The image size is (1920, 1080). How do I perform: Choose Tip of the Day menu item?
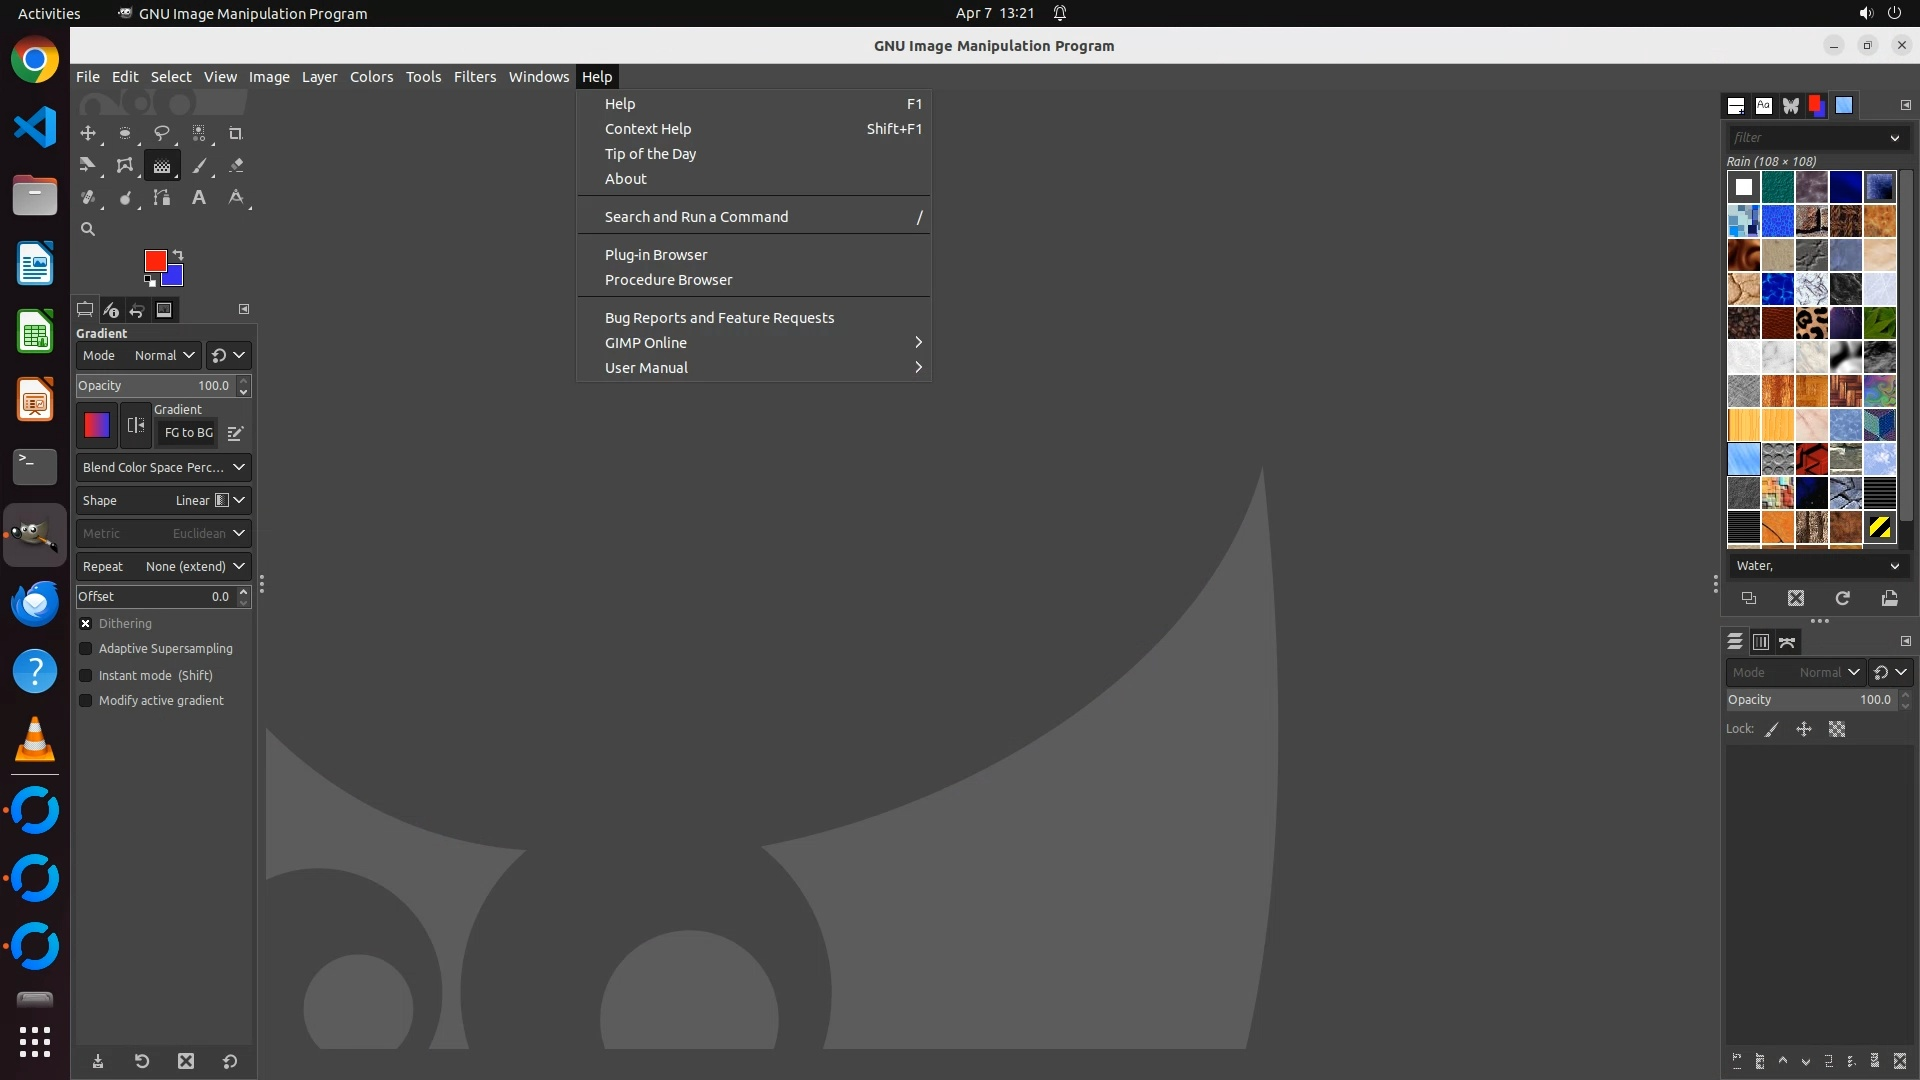[650, 154]
